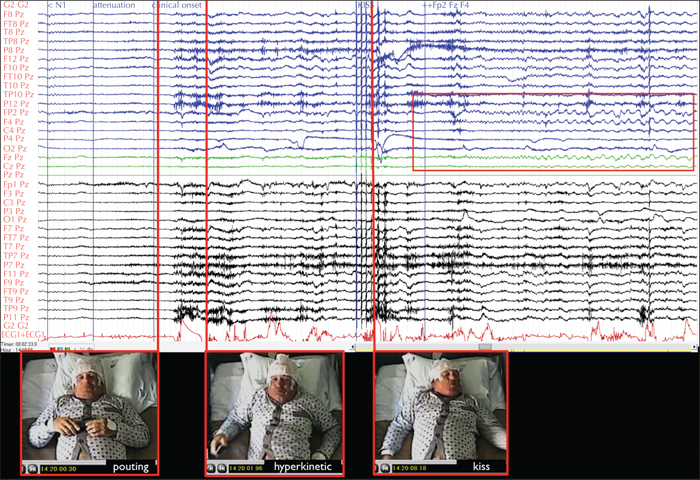The image size is (700, 480).
Task: Select the T8 Pz channel label
Action: 14,32
